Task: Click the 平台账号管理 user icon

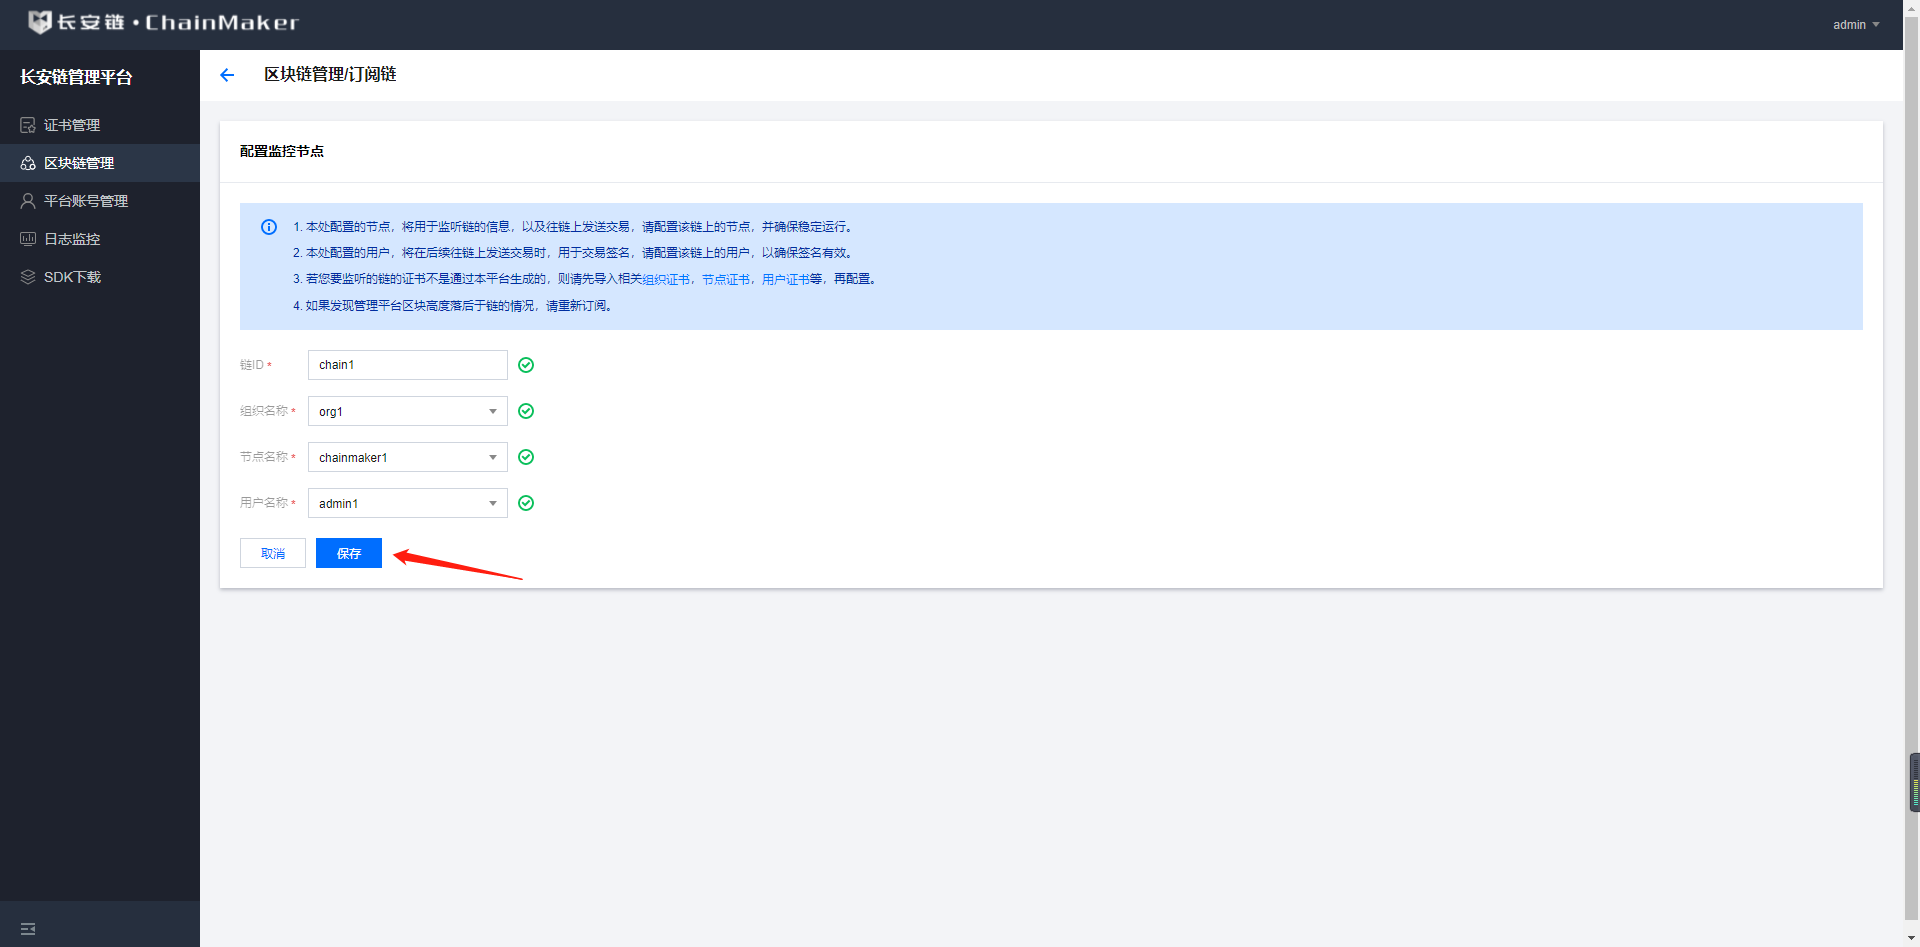Action: (28, 201)
